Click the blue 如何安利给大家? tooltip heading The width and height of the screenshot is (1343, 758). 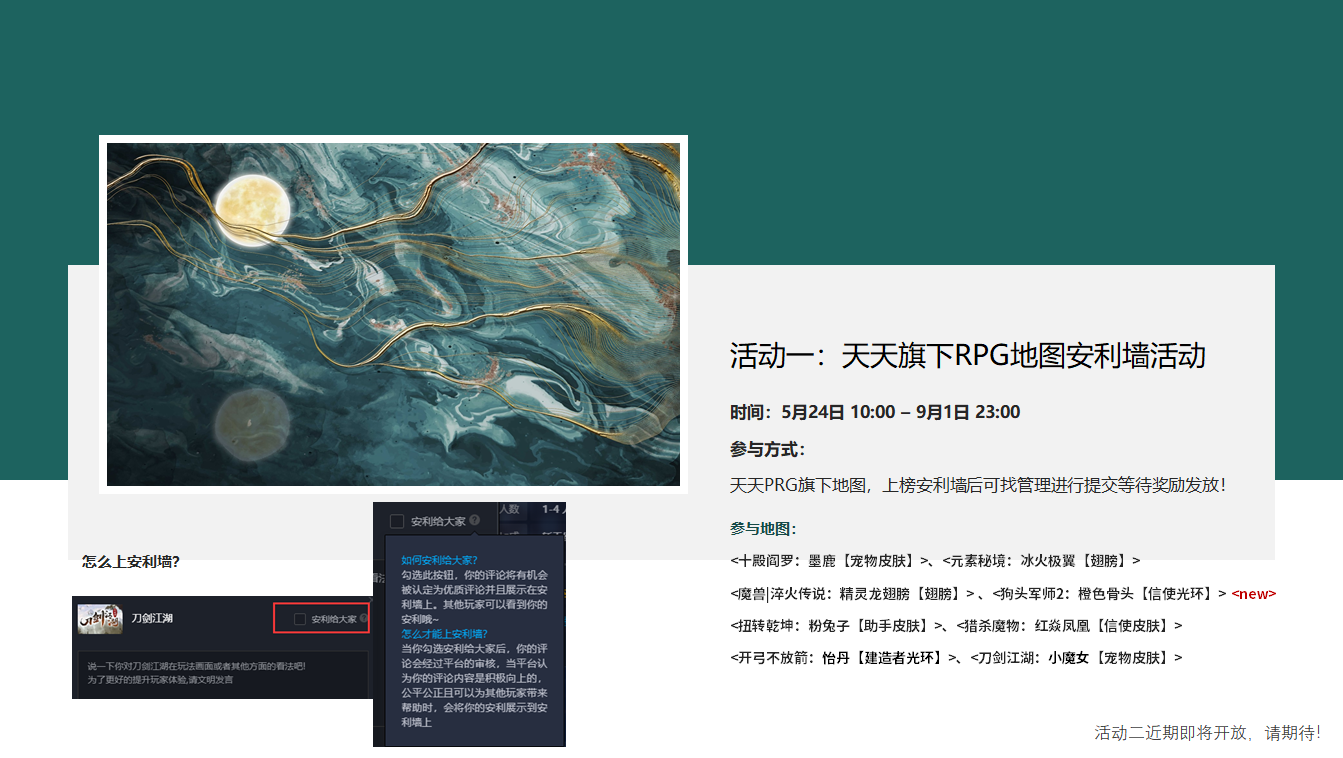point(439,560)
